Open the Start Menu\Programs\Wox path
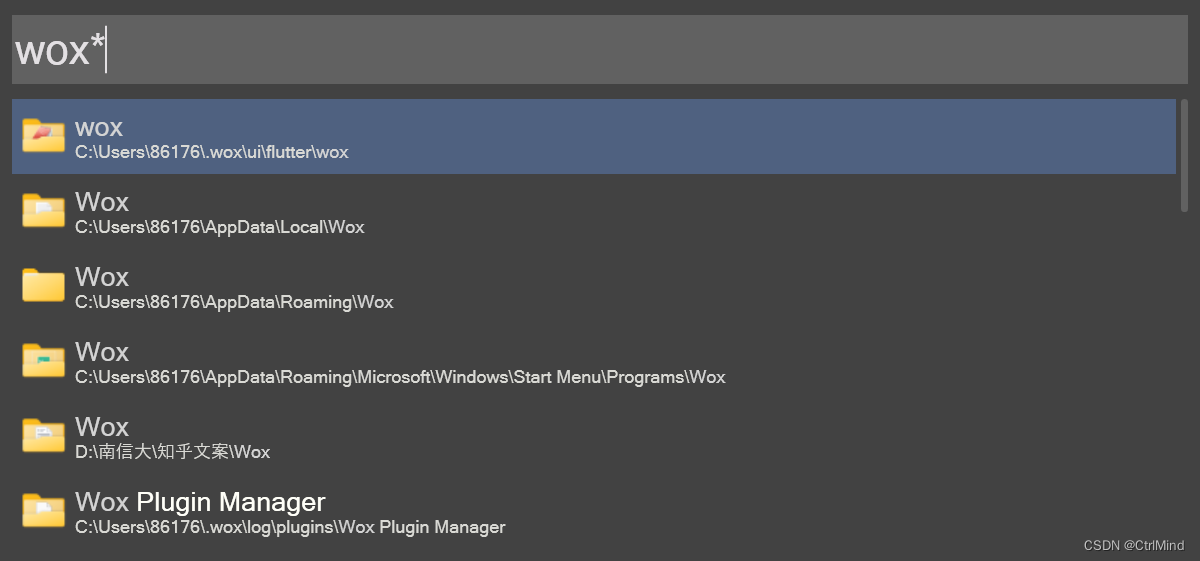Viewport: 1200px width, 561px height. point(400,378)
